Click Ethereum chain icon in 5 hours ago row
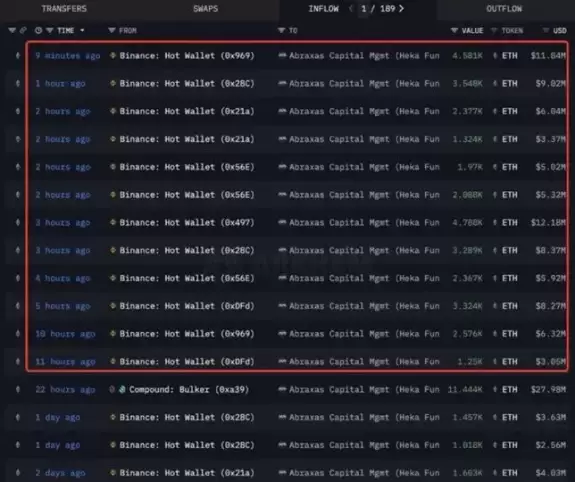 click(18, 306)
